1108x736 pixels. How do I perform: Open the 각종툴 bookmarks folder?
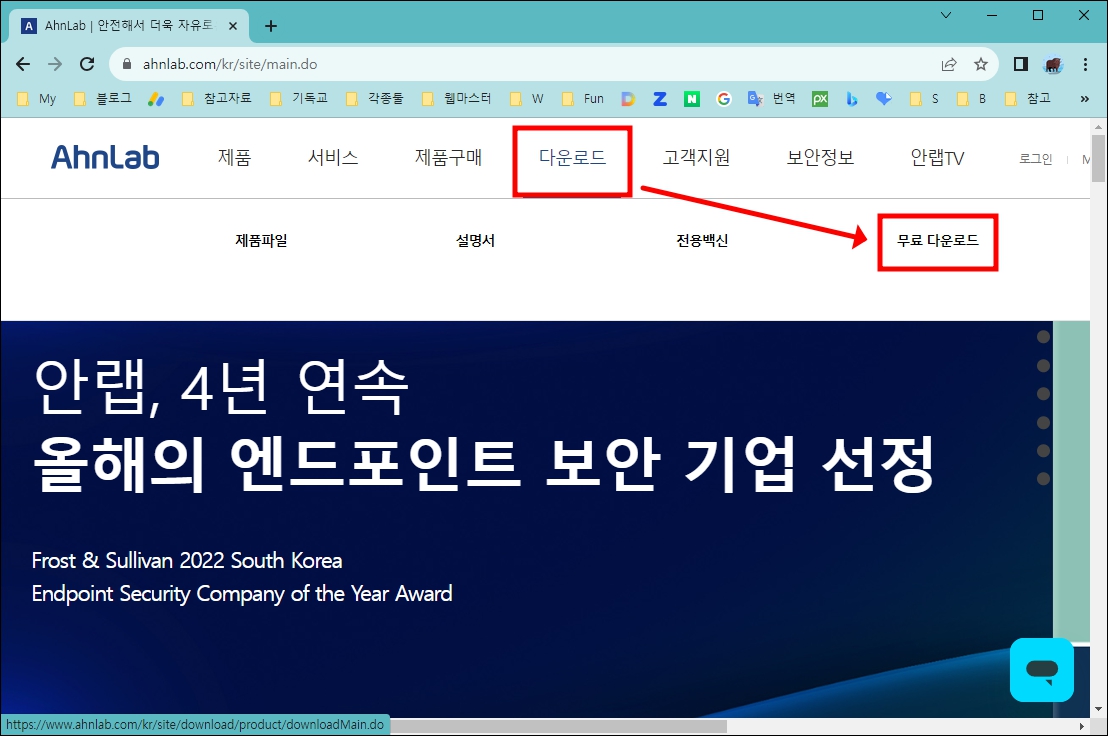(375, 99)
